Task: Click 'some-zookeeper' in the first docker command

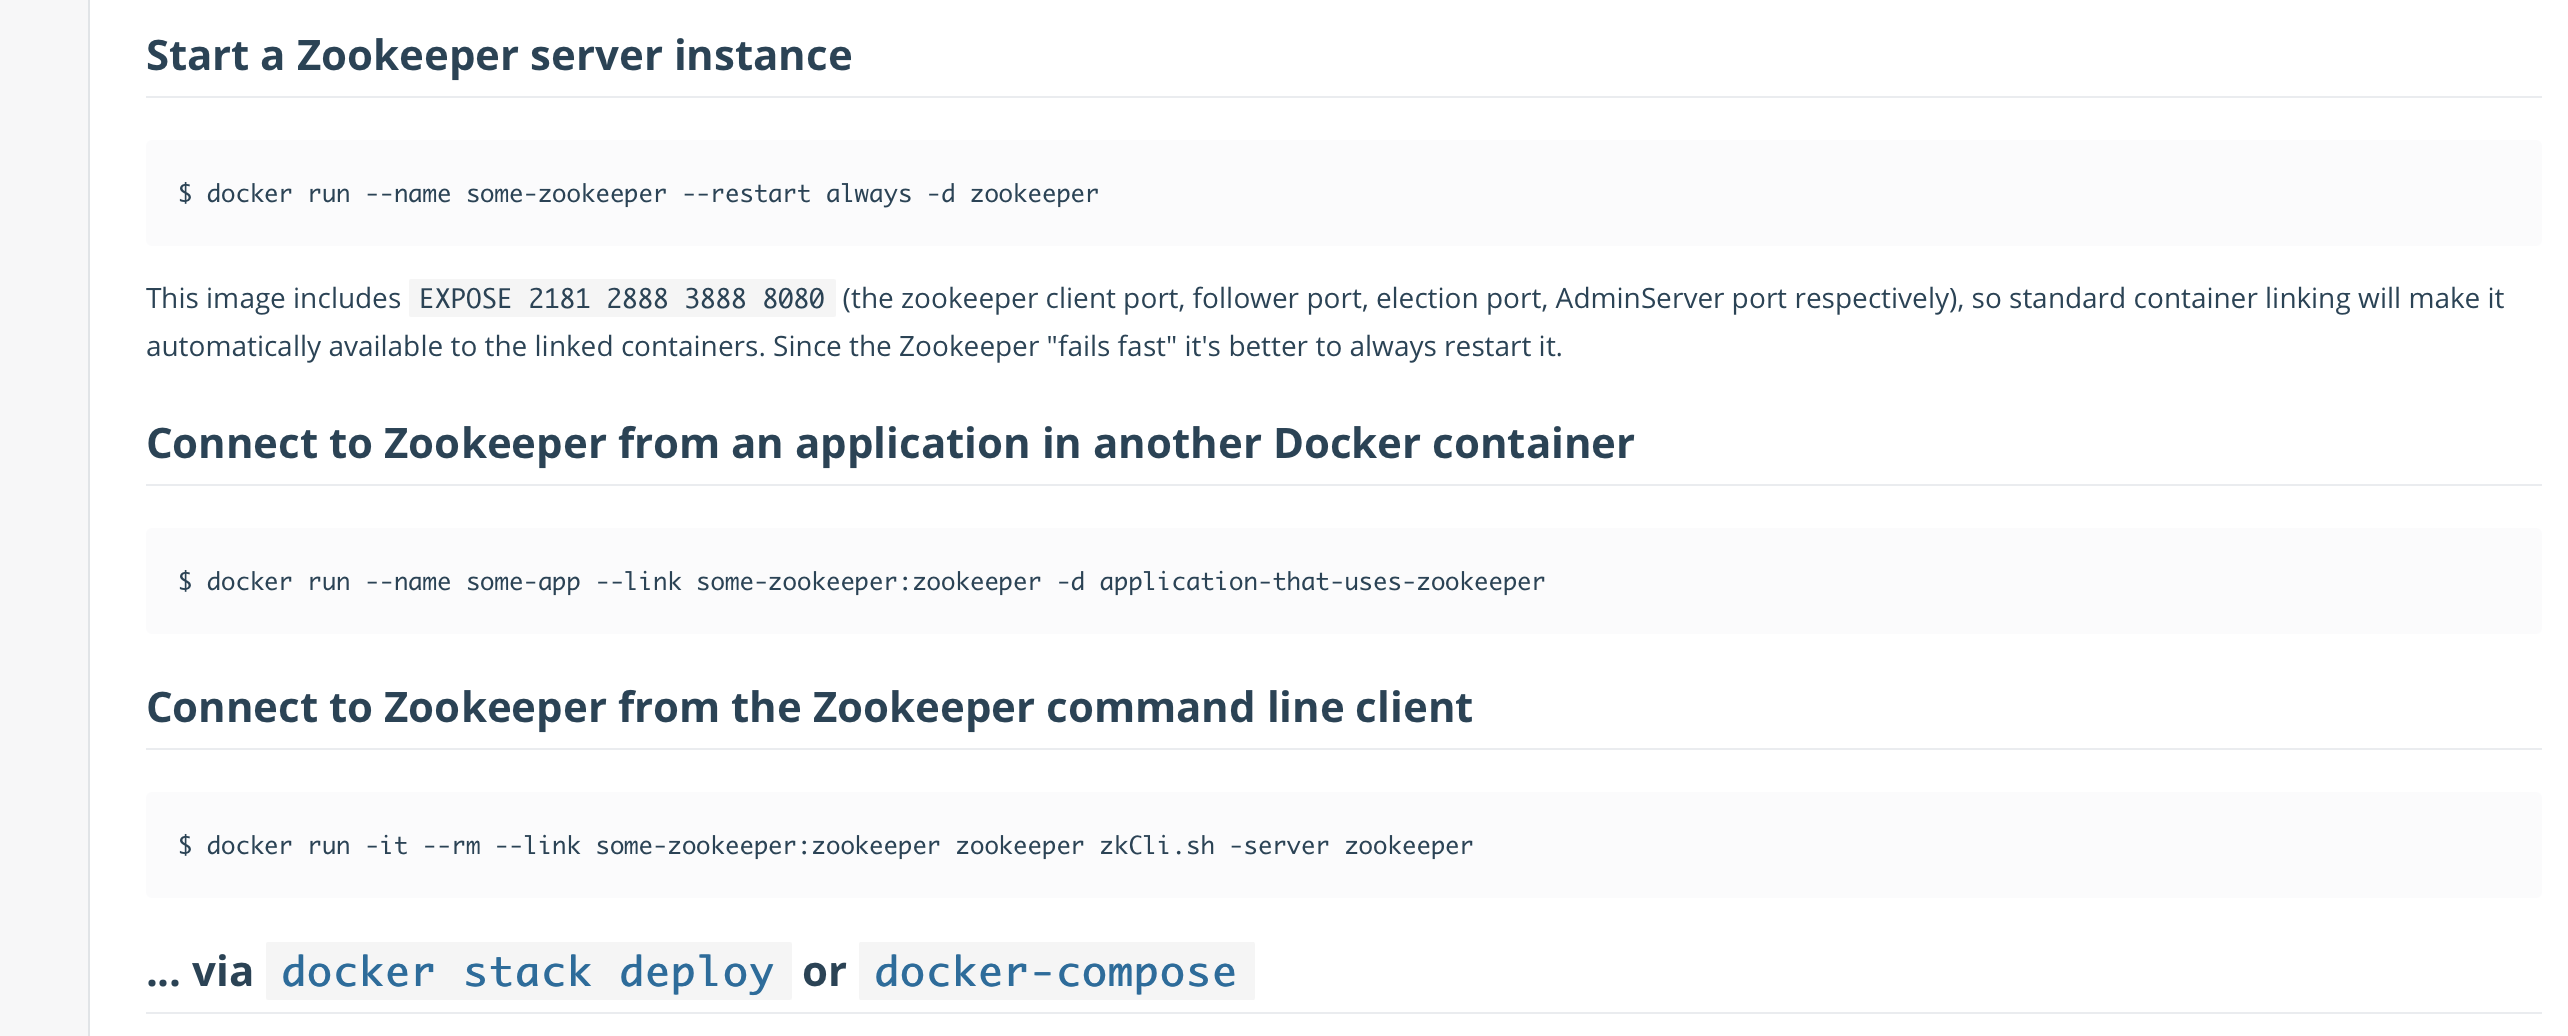Action: pos(566,194)
